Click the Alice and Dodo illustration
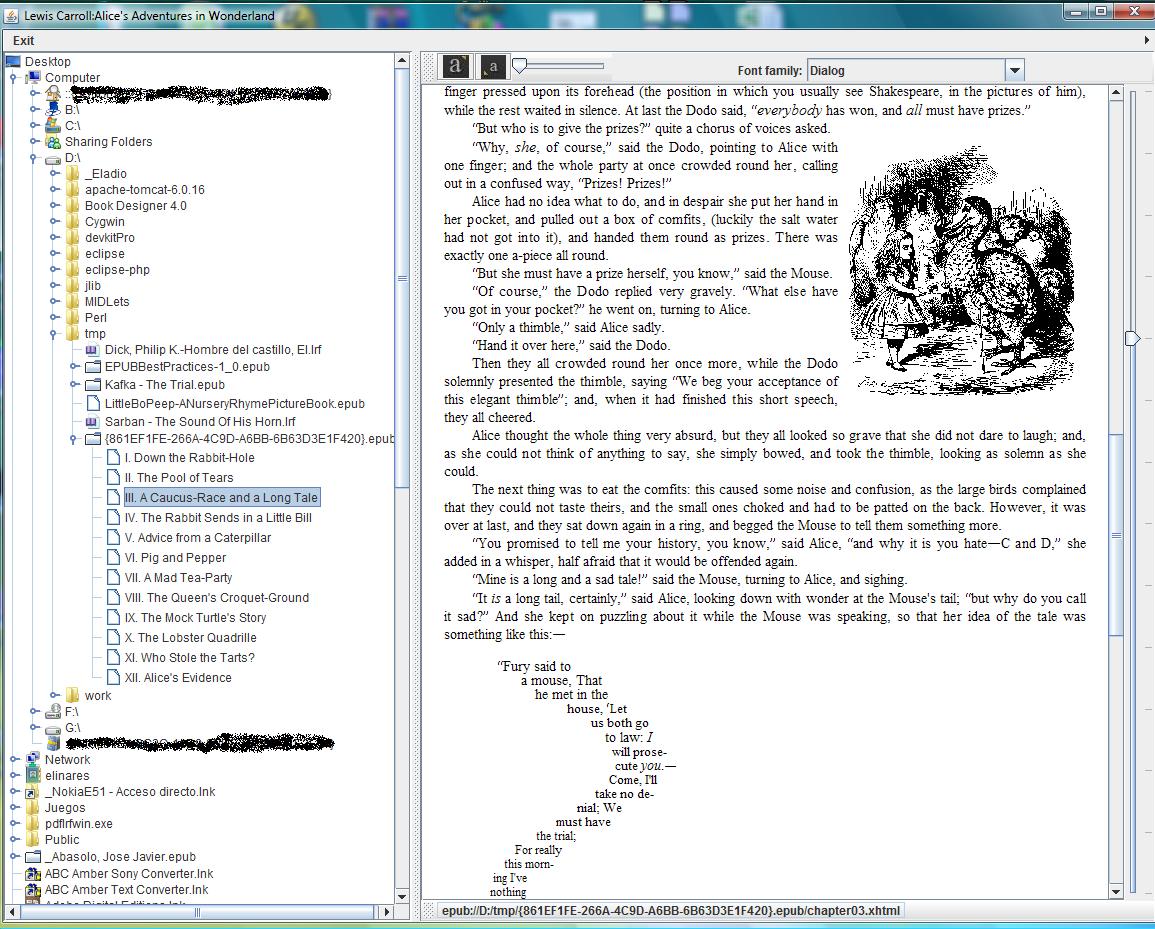 coord(962,270)
